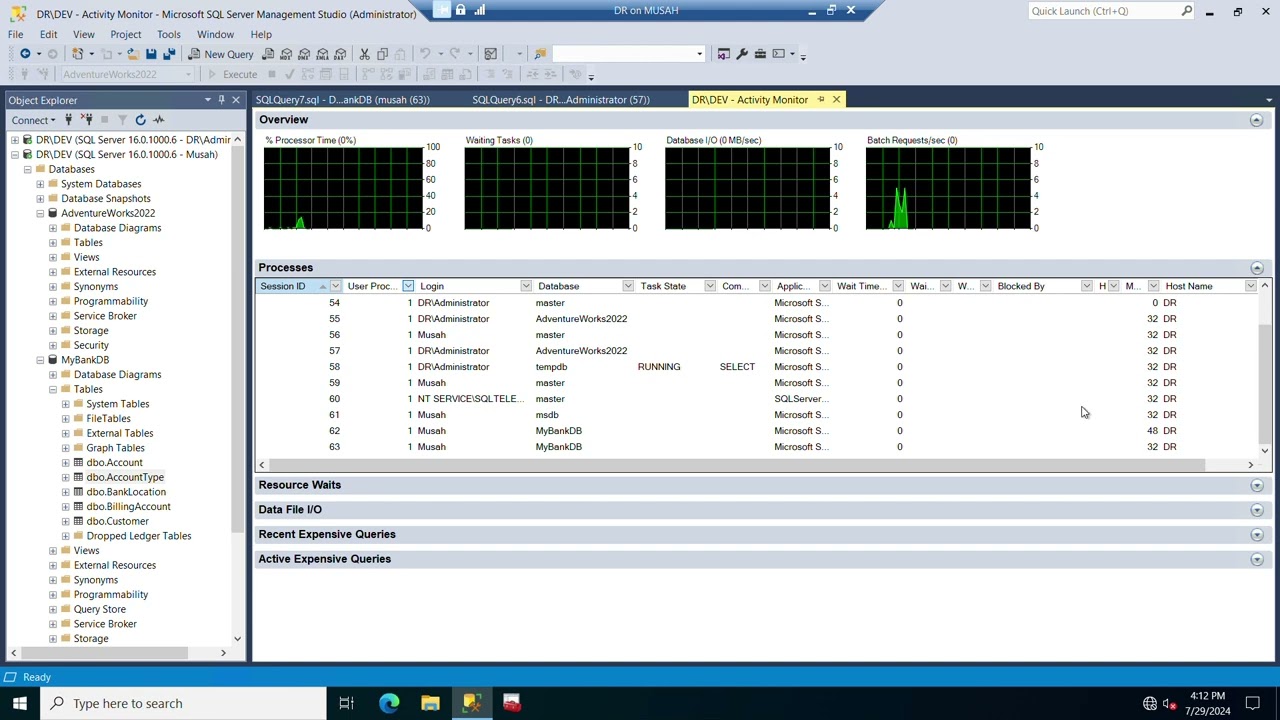Open Connect dropdown in Object Explorer
Screen dimensions: 1280x720
pyautogui.click(x=33, y=120)
